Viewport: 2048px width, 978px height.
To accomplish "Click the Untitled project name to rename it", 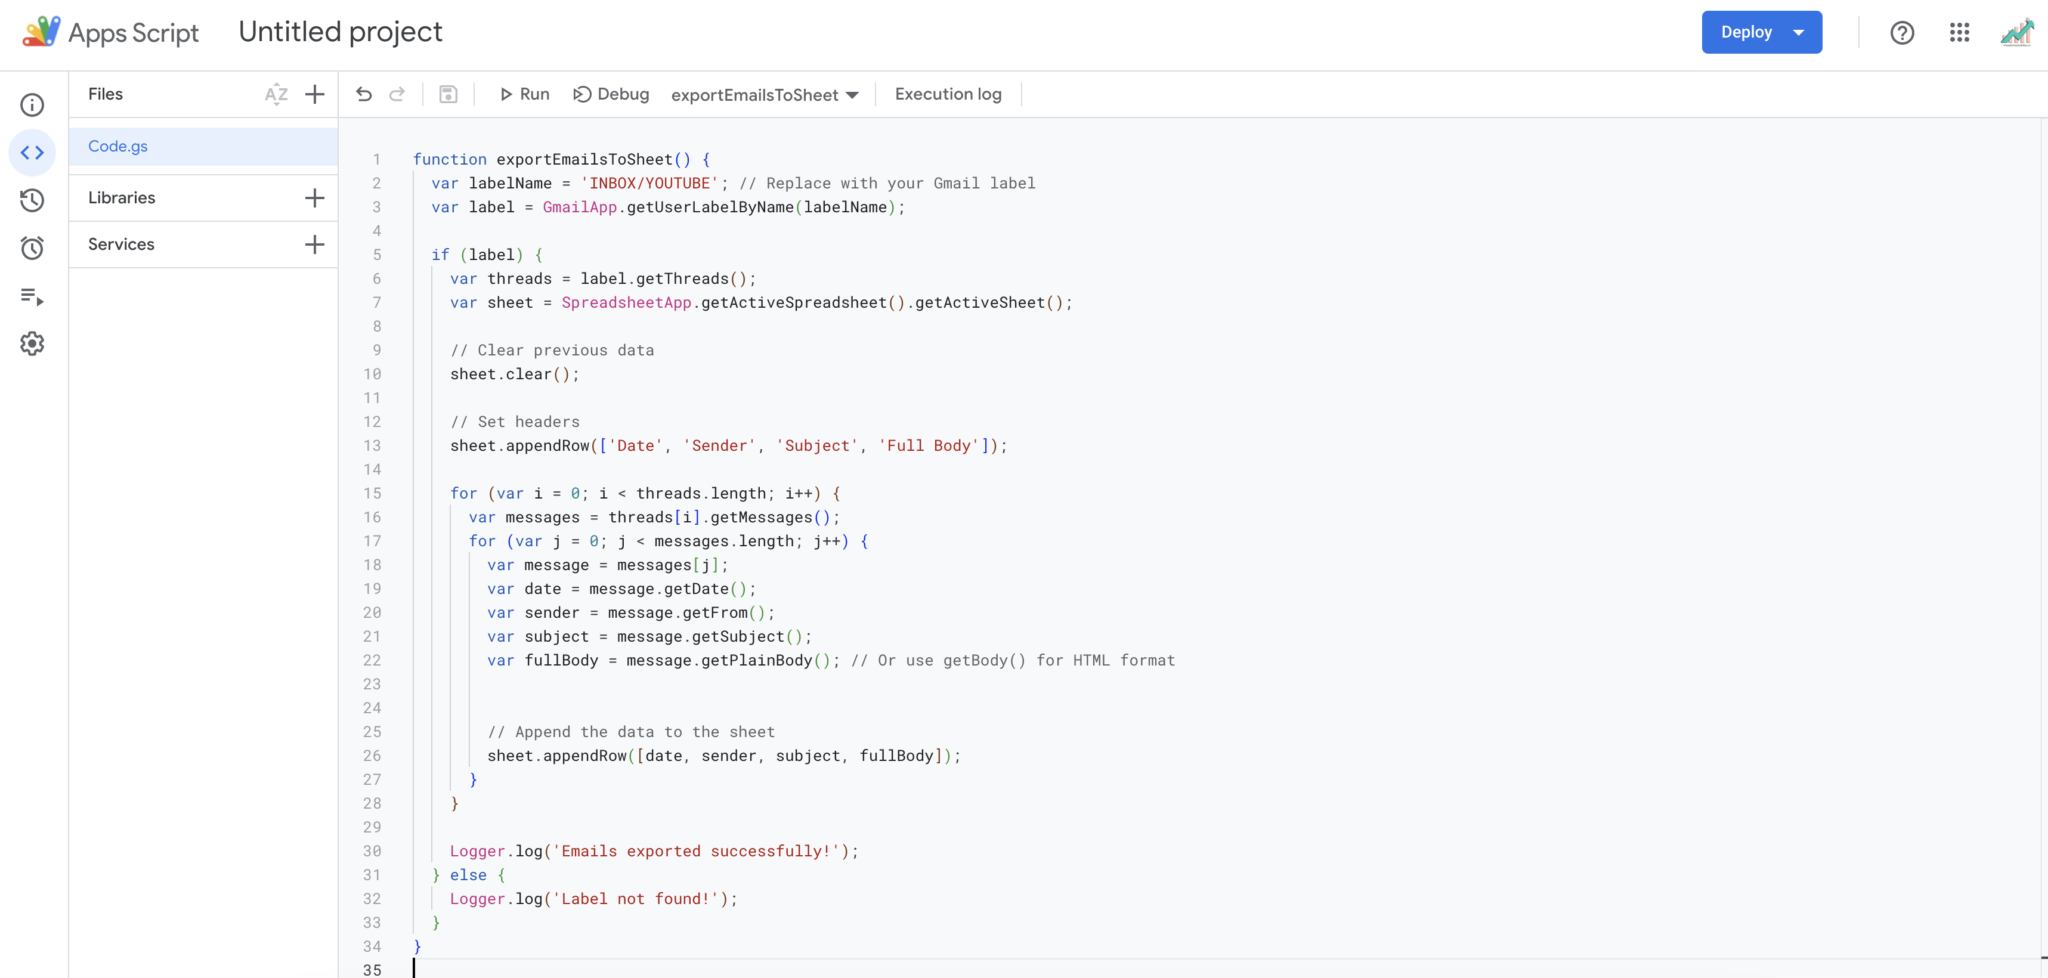I will pyautogui.click(x=340, y=31).
